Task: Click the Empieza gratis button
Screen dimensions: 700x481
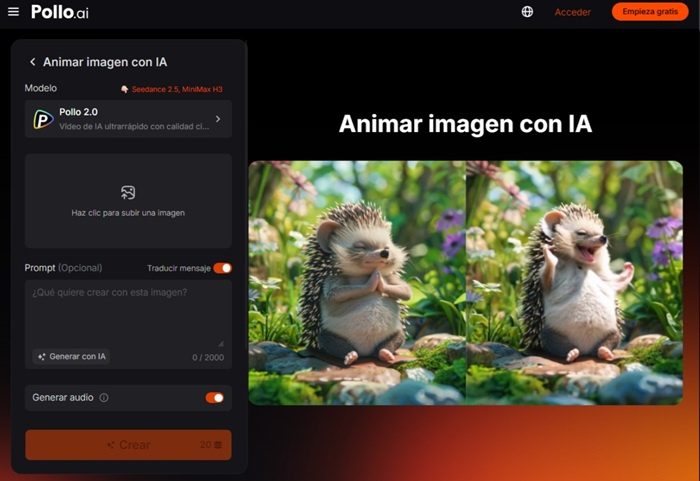Action: tap(650, 12)
